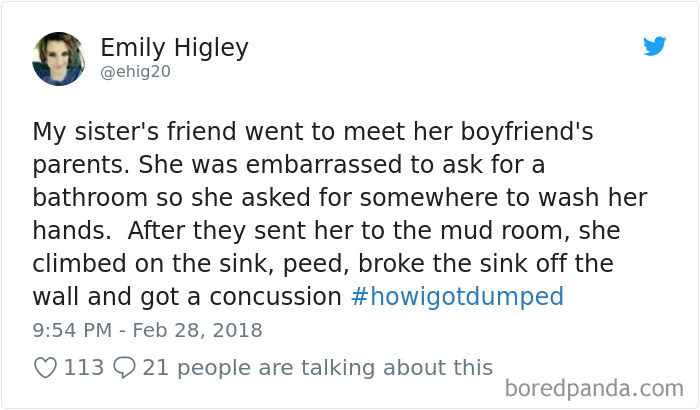The height and width of the screenshot is (410, 700).
Task: Click the word "somewhere" in the tweet
Action: [x=429, y=198]
